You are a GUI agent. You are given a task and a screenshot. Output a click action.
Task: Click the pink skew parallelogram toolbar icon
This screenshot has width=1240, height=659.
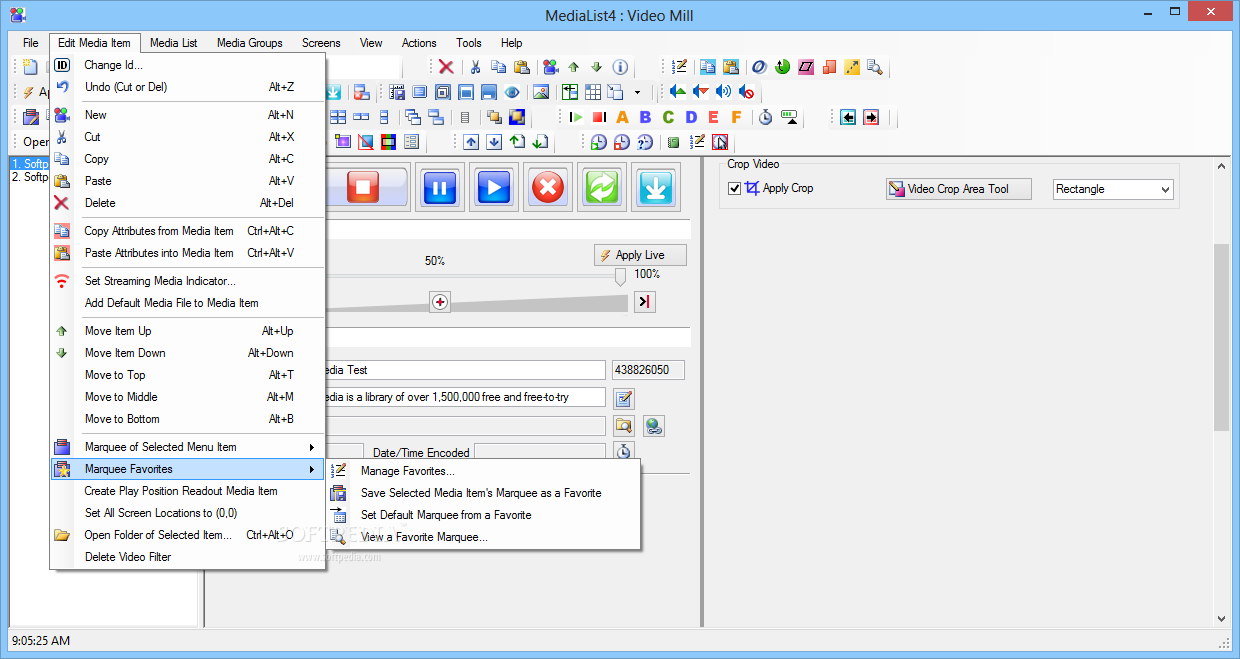[806, 67]
